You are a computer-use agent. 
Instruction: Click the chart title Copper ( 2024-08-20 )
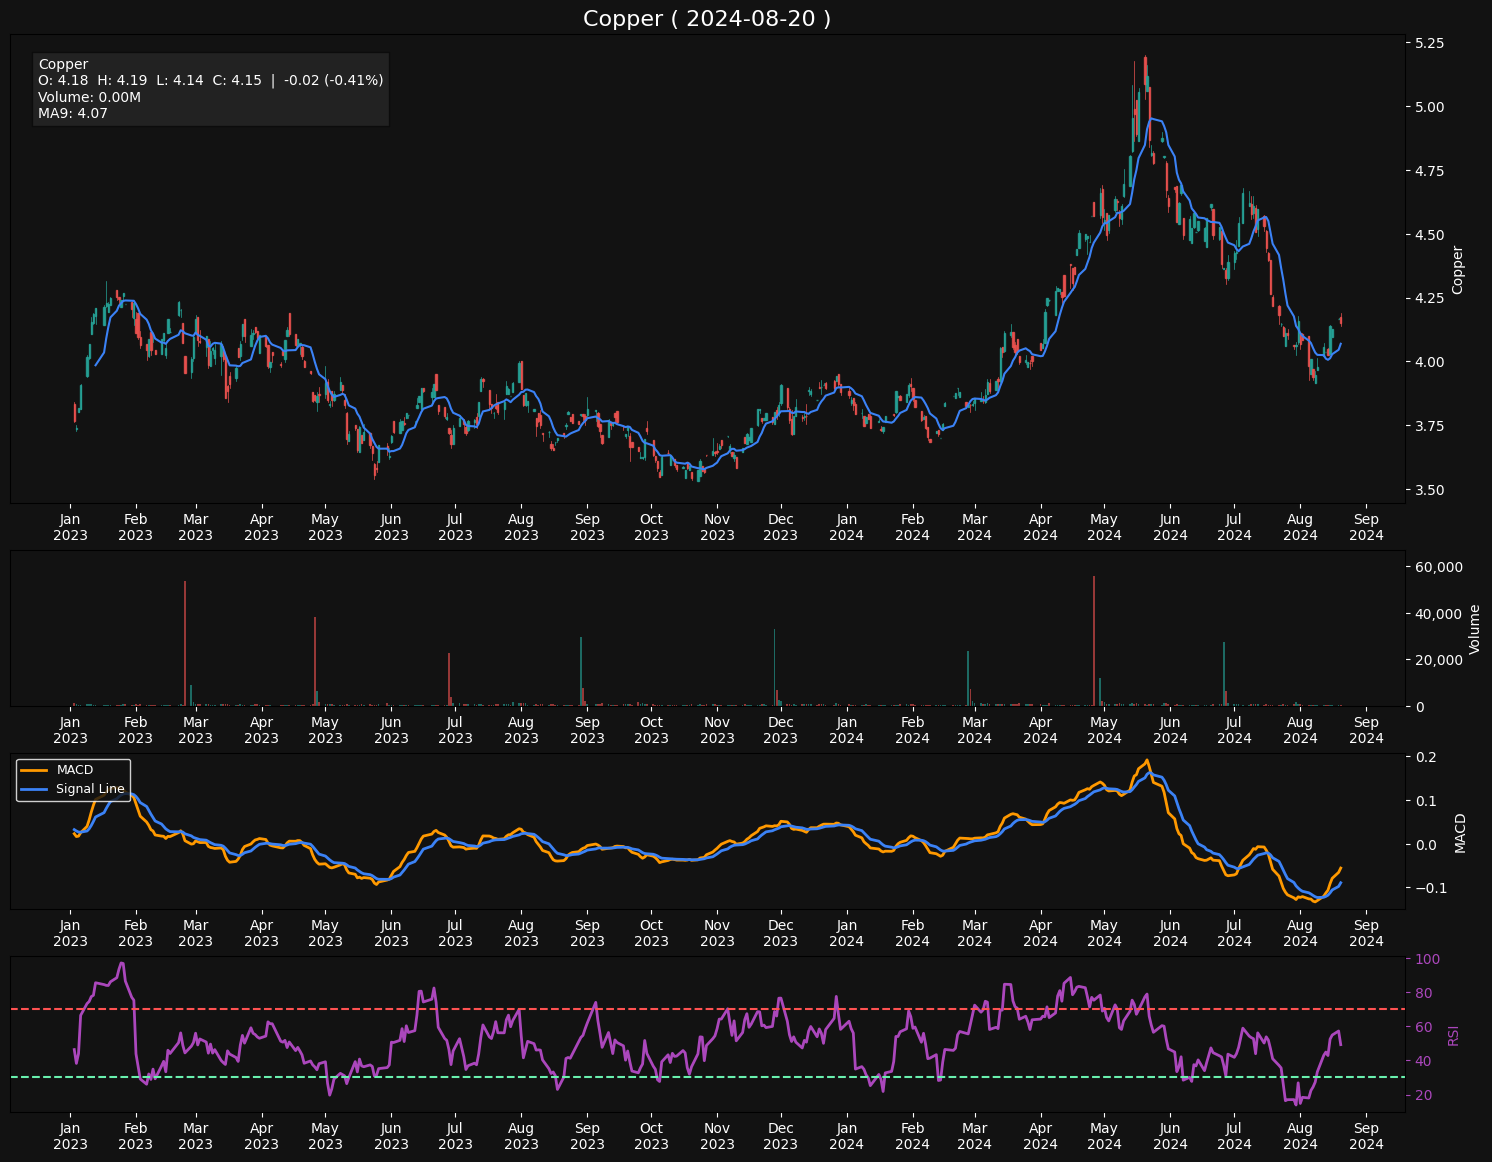point(707,19)
